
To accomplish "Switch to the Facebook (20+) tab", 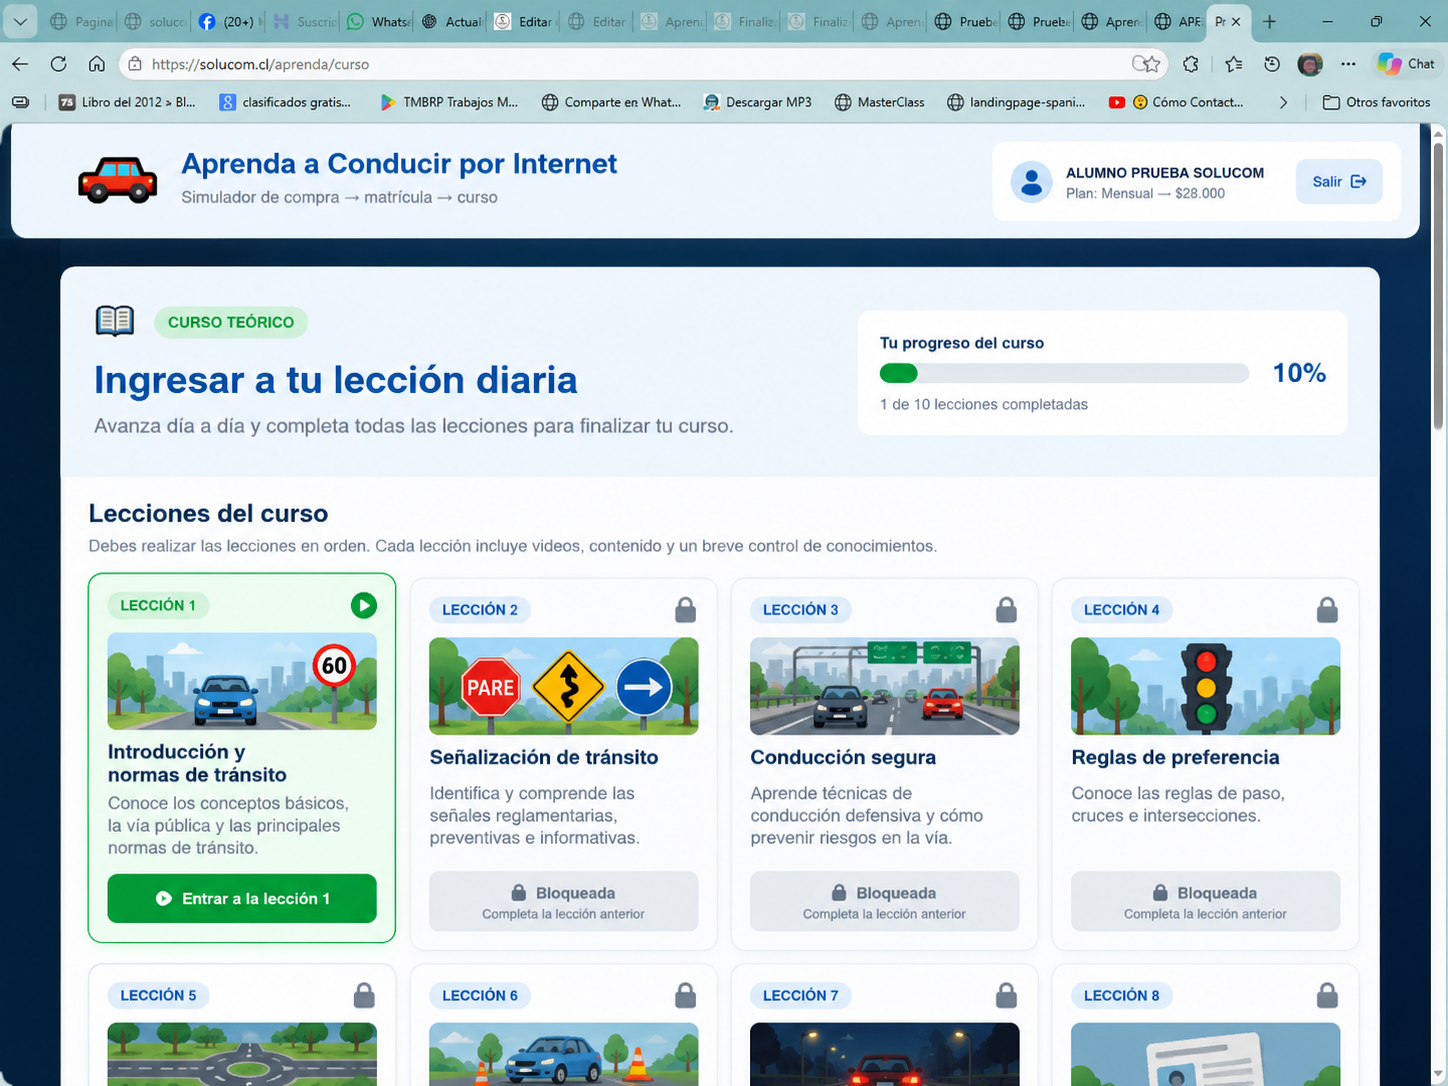I will click(x=230, y=21).
